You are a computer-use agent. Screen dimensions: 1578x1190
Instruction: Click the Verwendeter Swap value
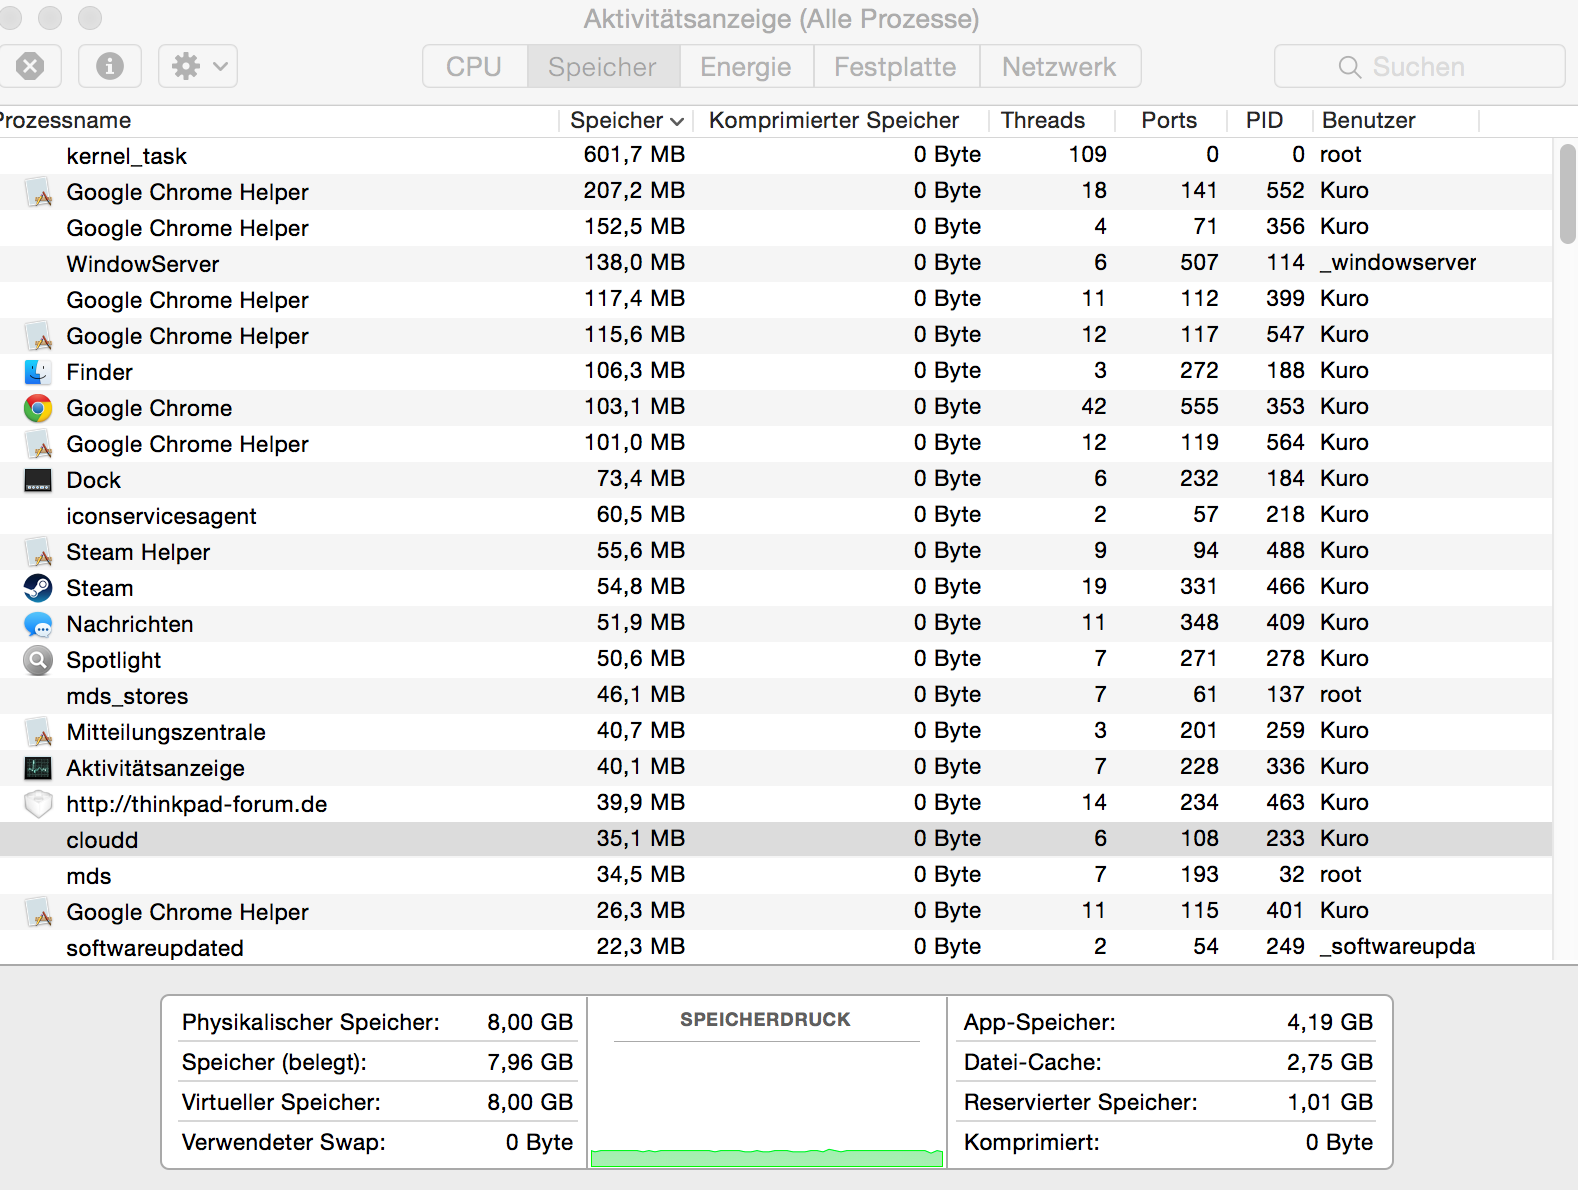(x=539, y=1142)
